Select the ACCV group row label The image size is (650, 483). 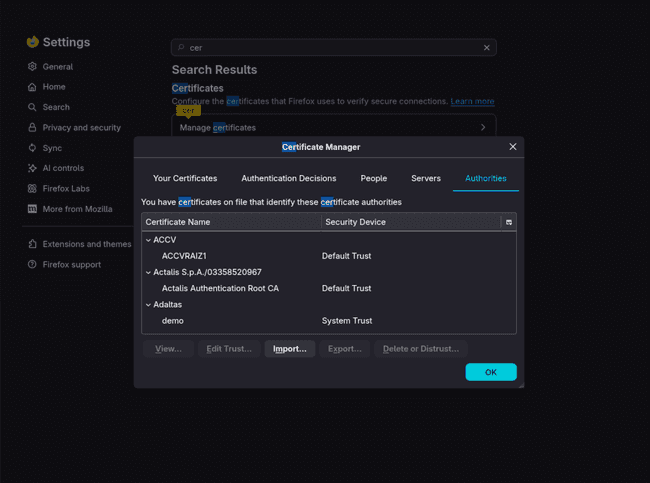[x=165, y=240]
